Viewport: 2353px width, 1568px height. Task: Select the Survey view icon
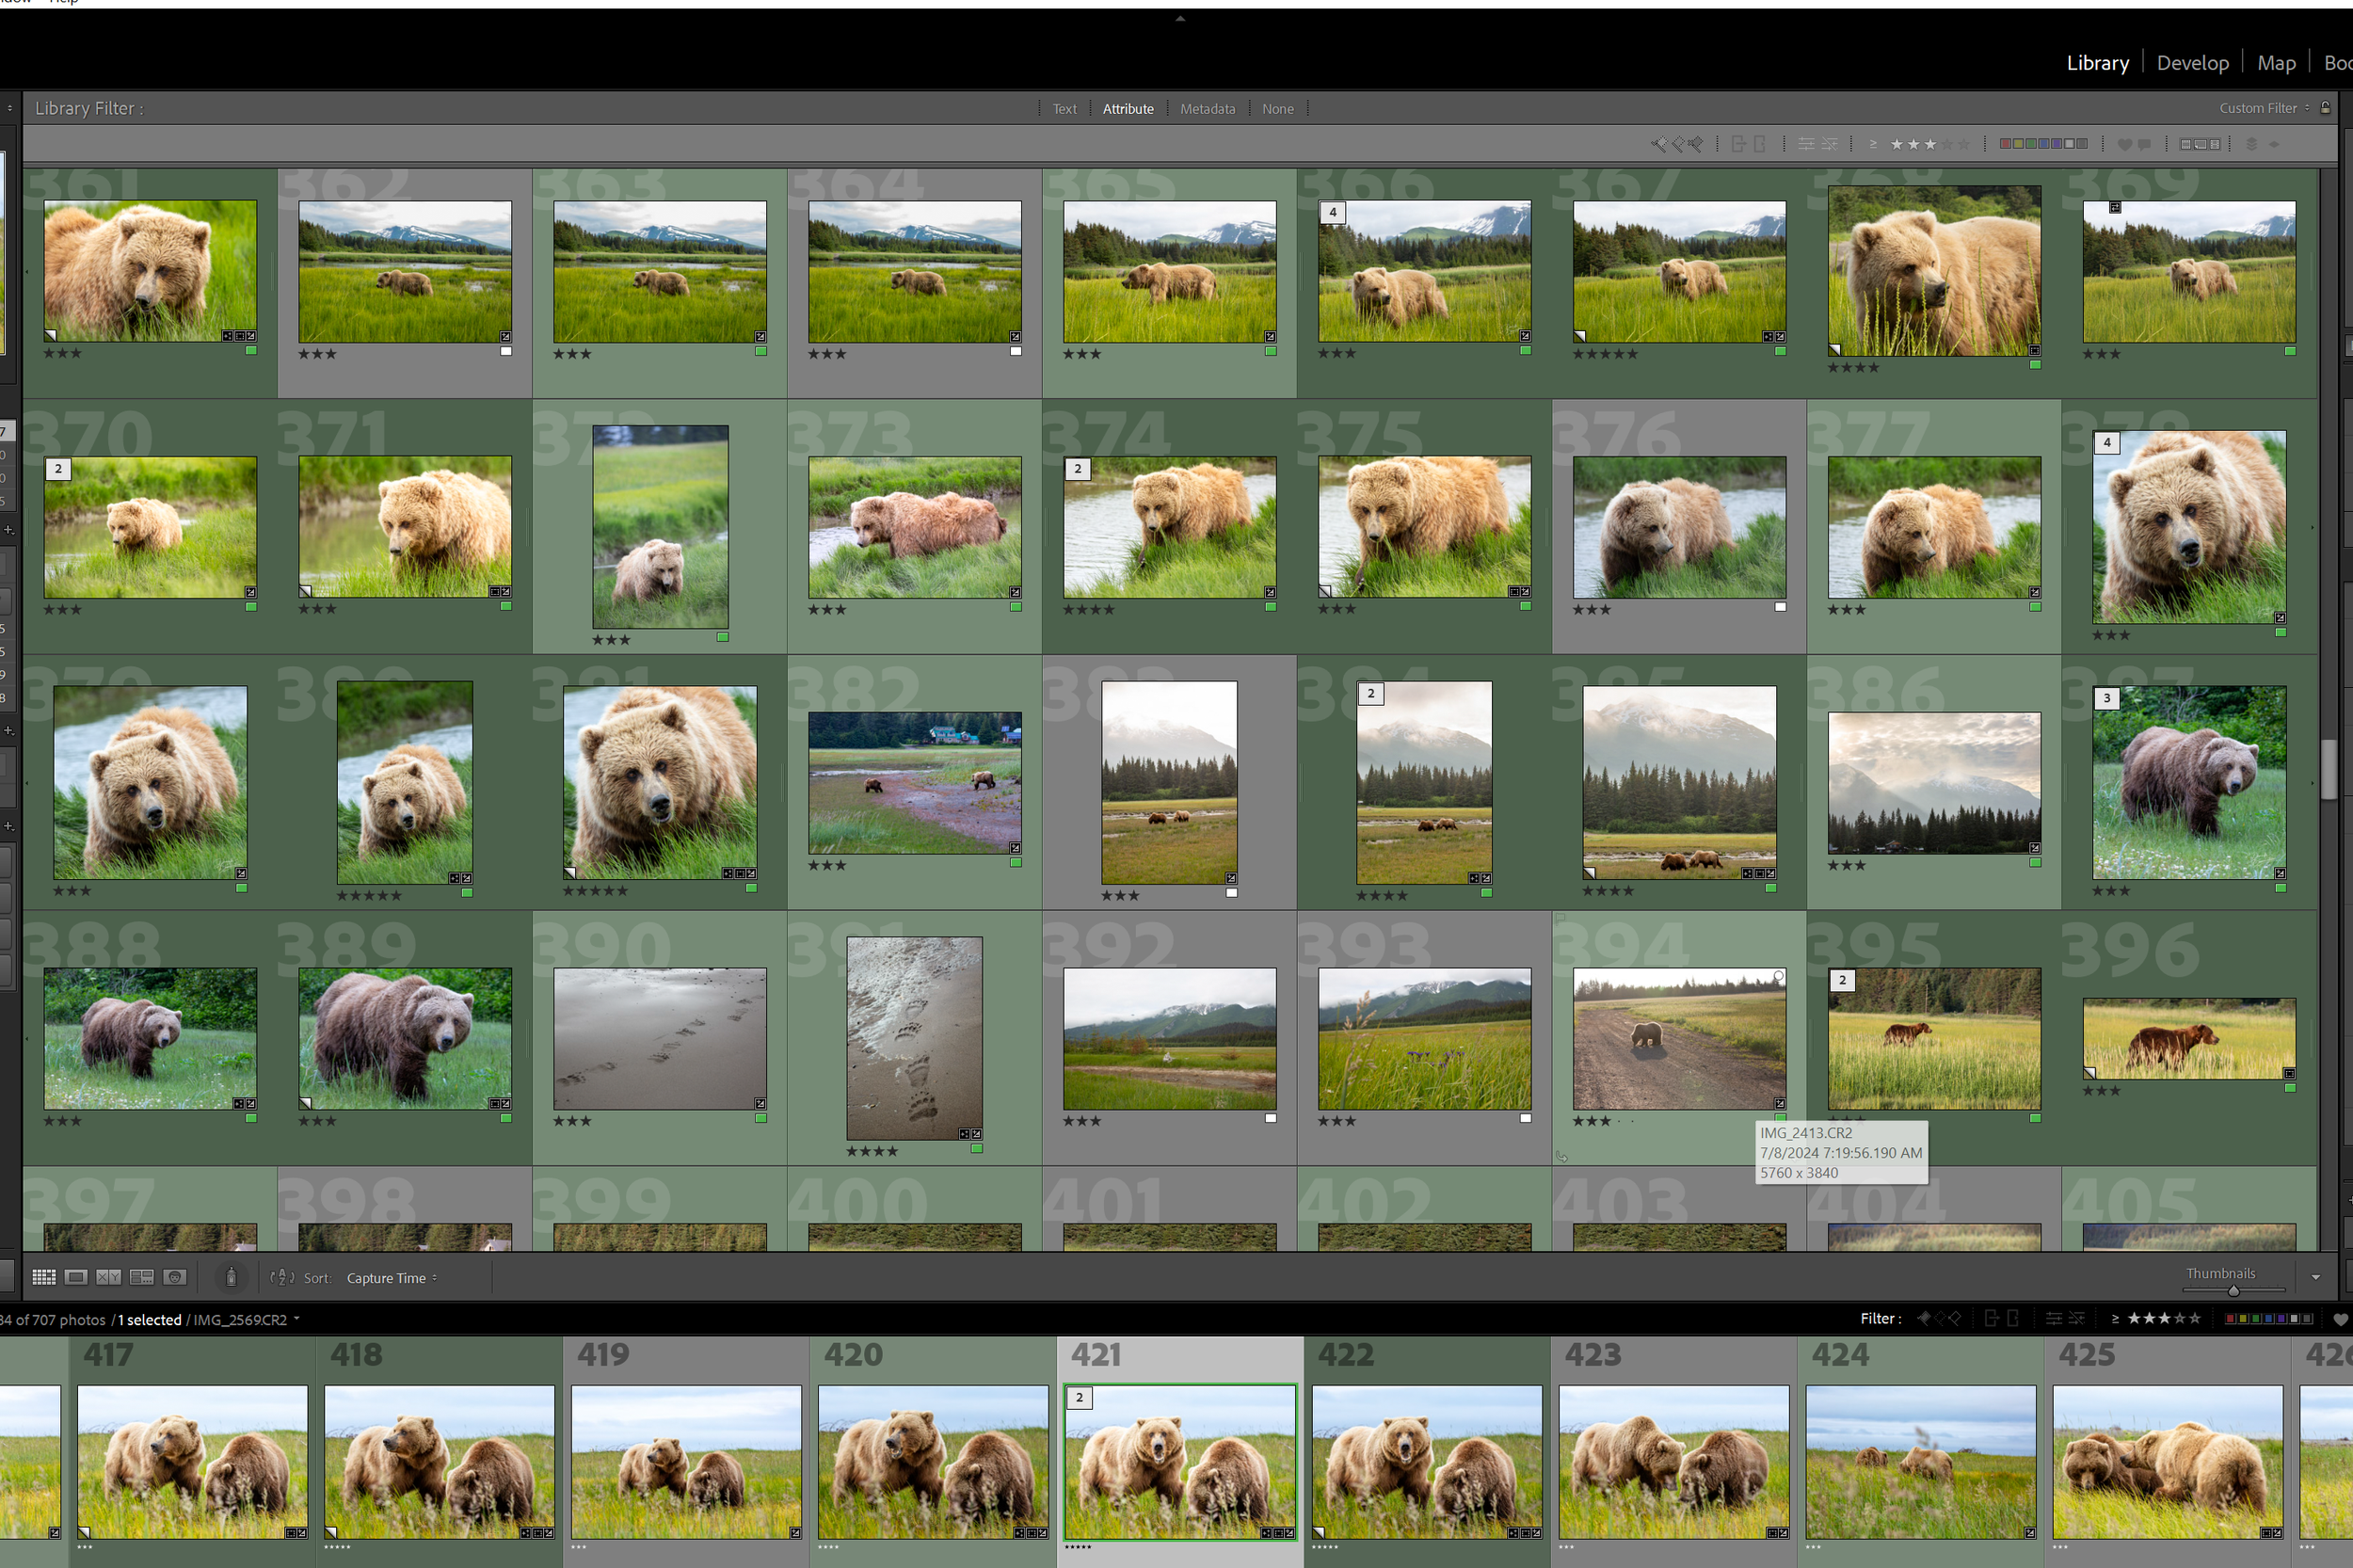coord(142,1277)
